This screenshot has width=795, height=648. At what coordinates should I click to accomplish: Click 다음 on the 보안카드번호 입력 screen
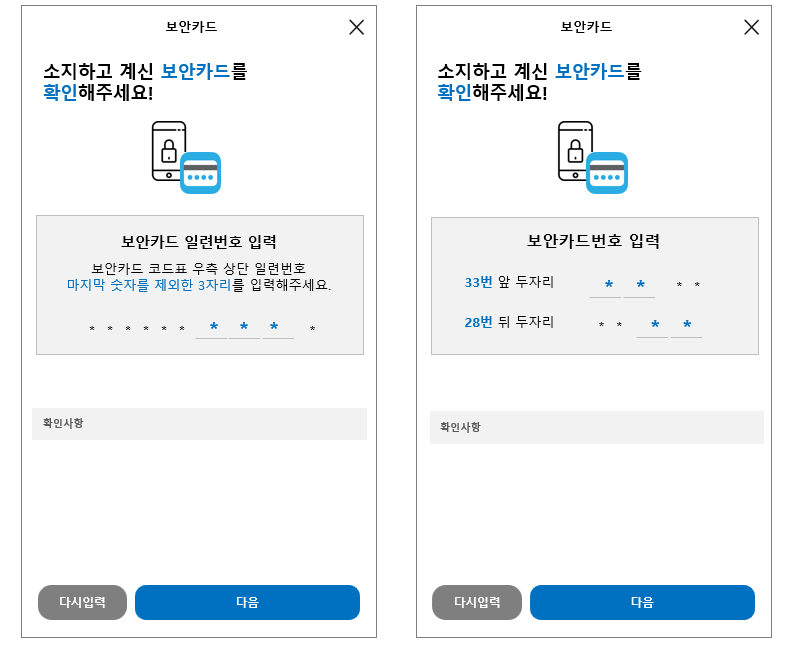642,602
